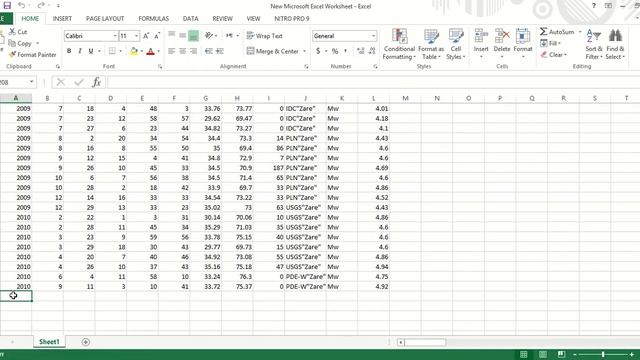Align text right in cells
Screen dimensions: 640x360
(x=193, y=51)
